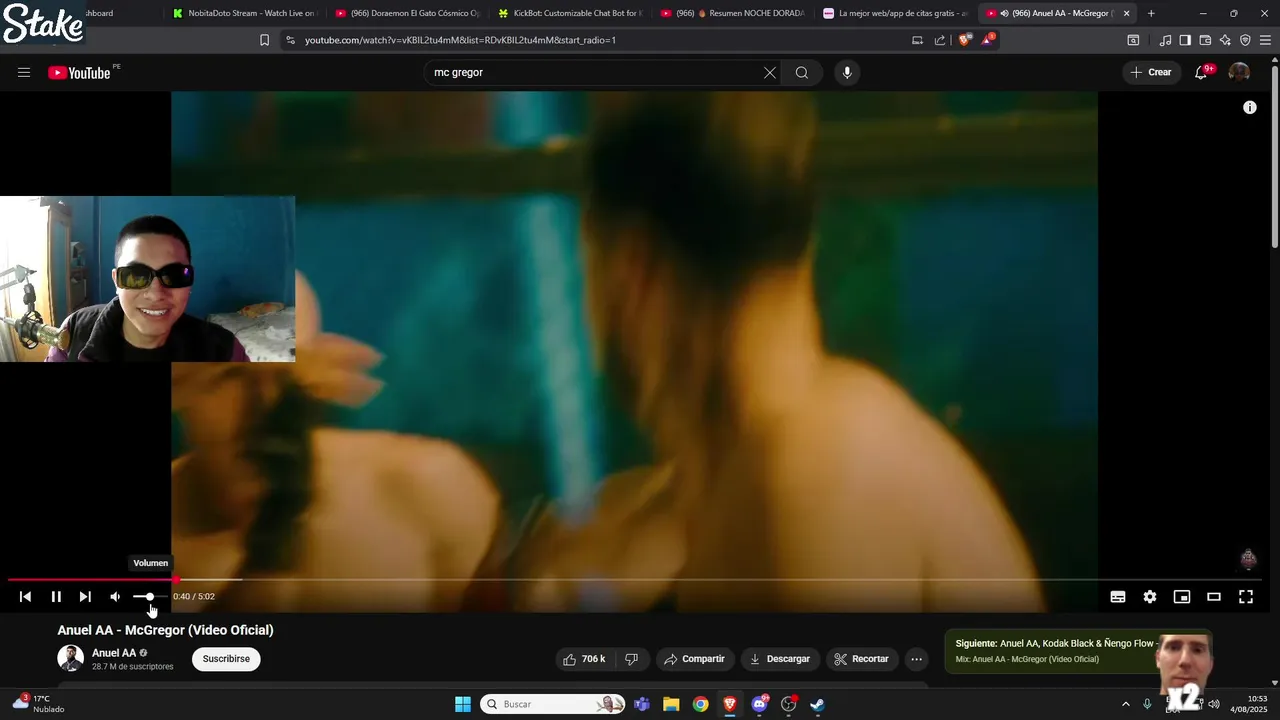Viewport: 1280px width, 720px height.
Task: Open File Explorer from taskbar
Action: (671, 704)
